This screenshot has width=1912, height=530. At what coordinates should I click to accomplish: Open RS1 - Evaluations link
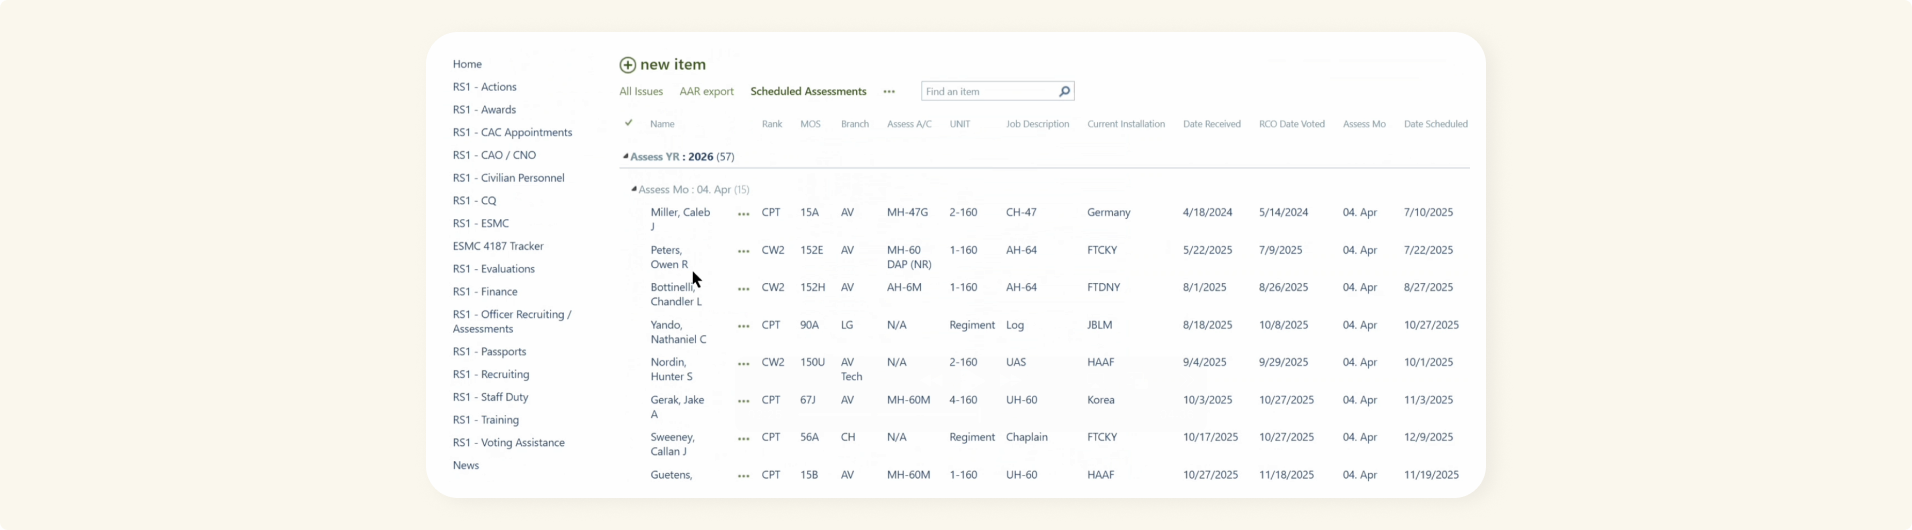[493, 269]
